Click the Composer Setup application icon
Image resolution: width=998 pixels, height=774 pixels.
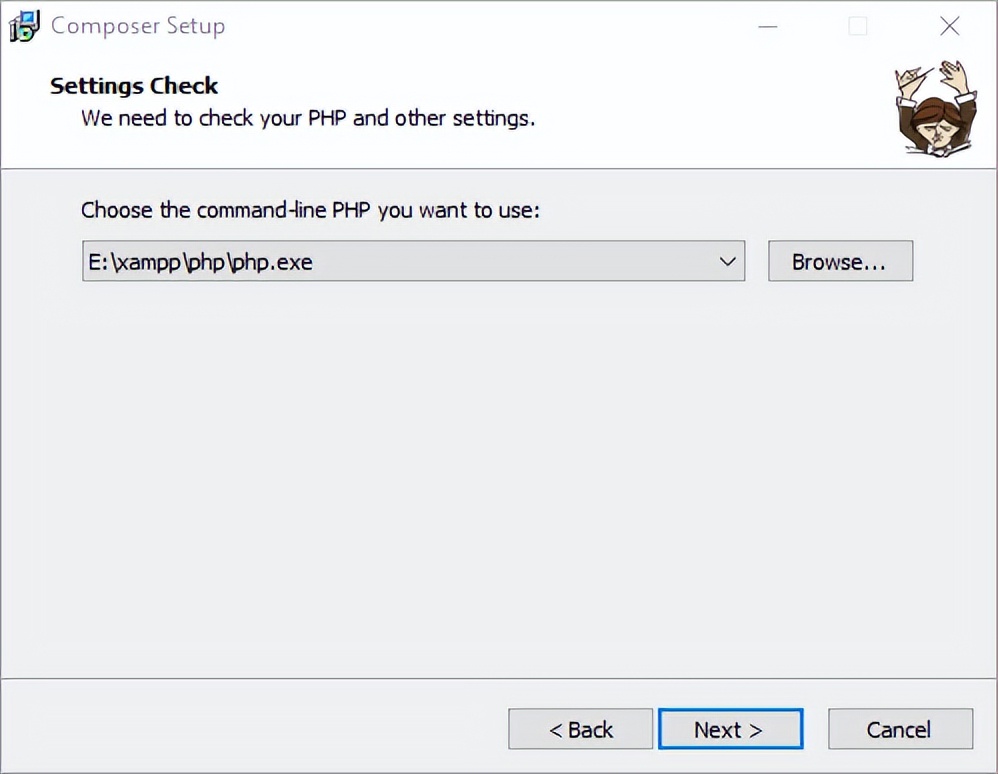pyautogui.click(x=24, y=25)
